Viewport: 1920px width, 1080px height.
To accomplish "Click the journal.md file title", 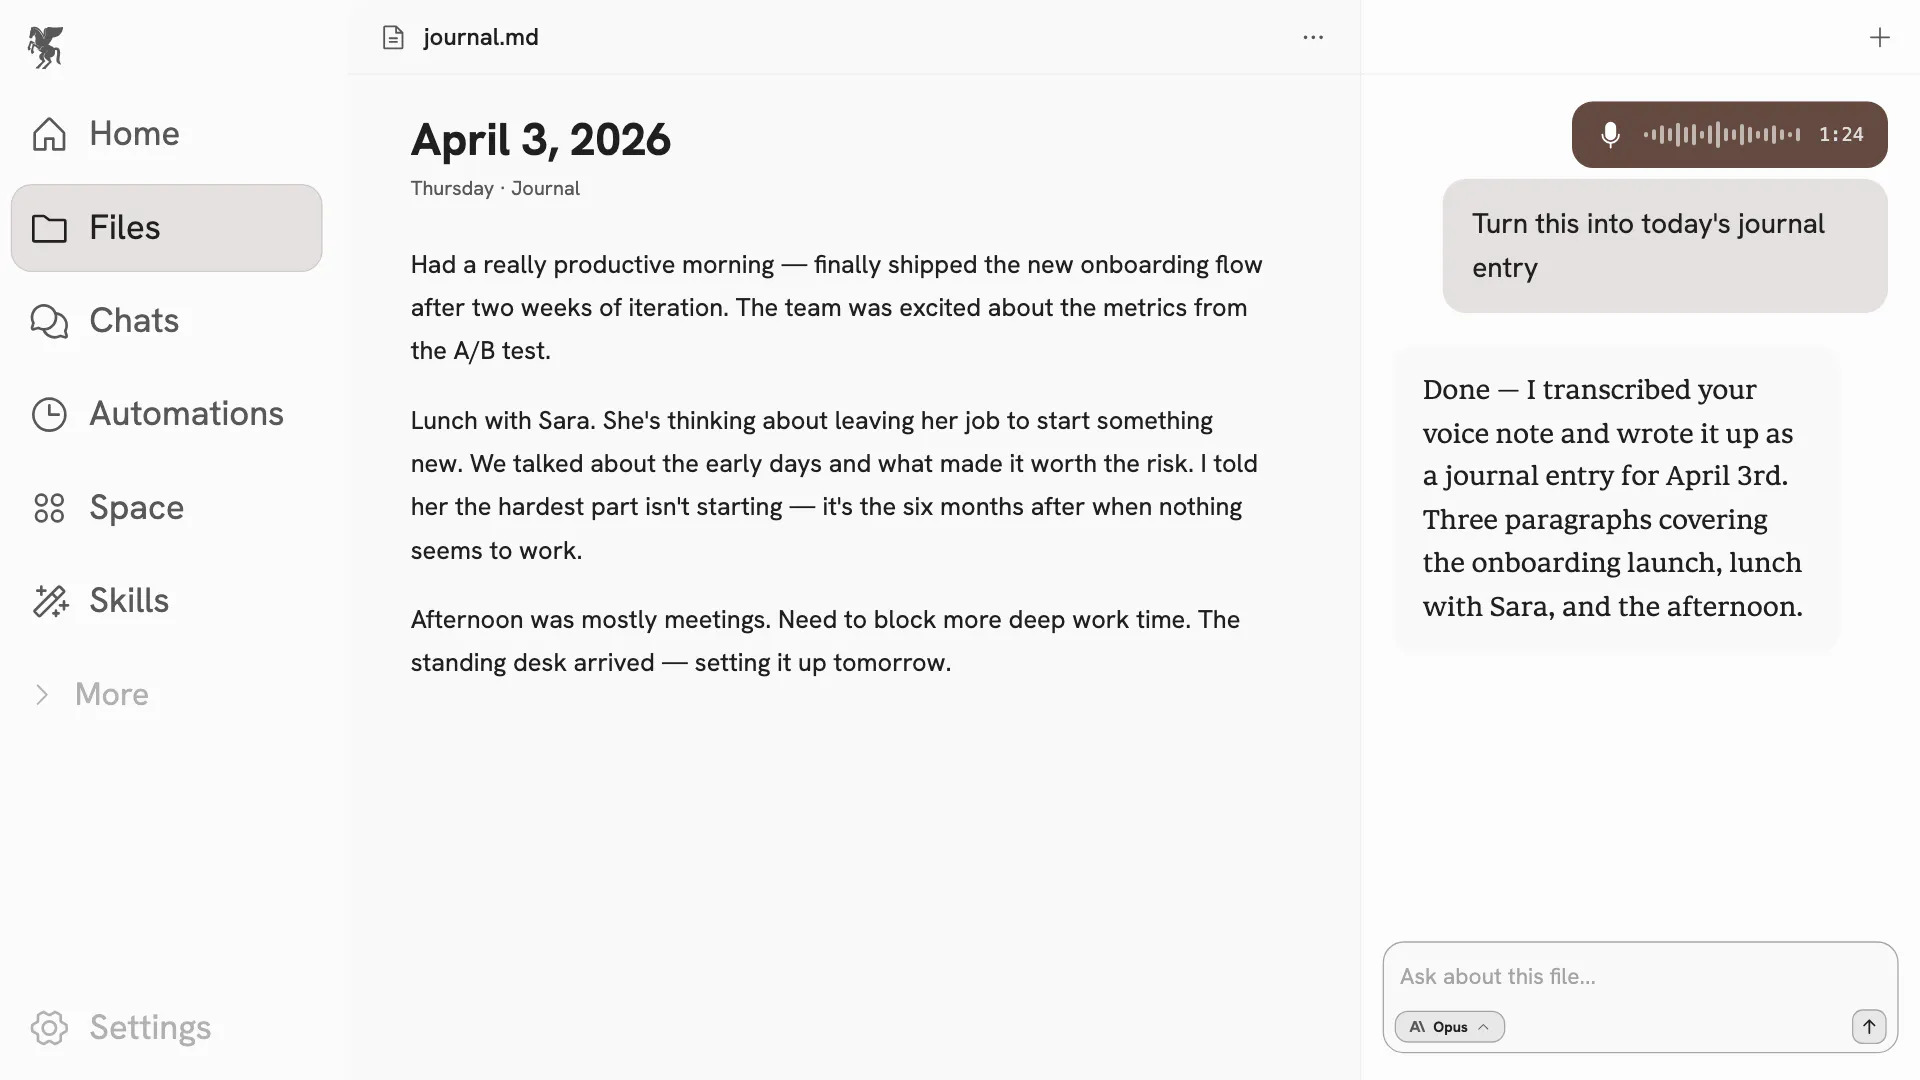I will click(481, 38).
